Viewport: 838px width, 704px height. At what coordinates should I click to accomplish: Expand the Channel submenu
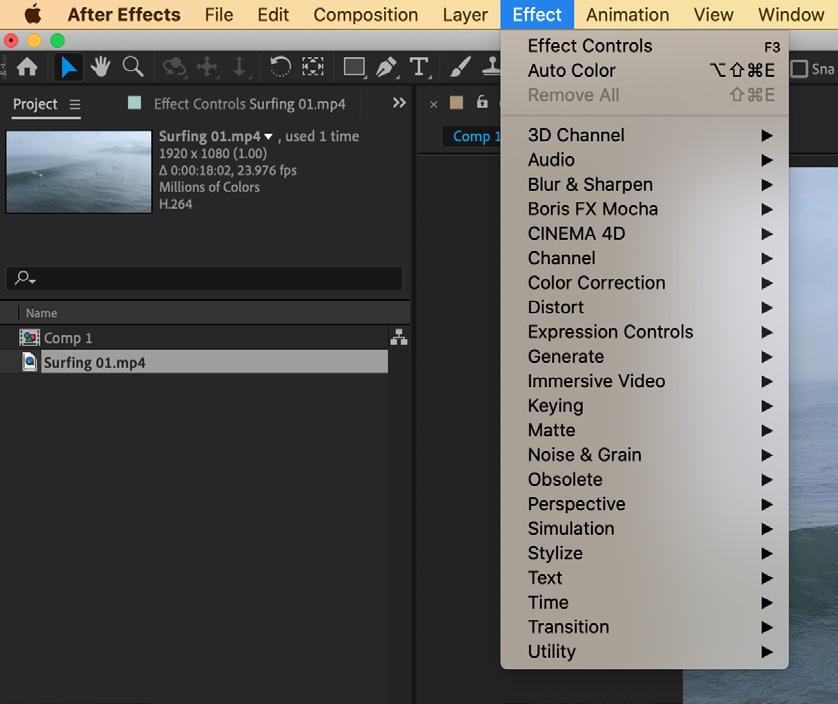[x=645, y=258]
